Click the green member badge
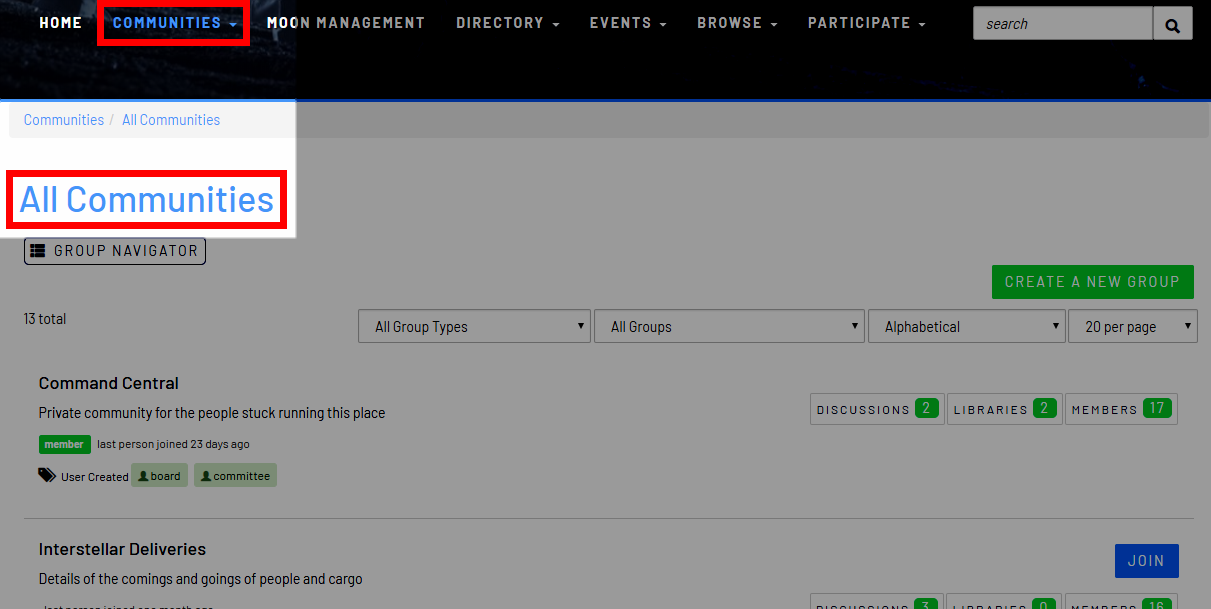The width and height of the screenshot is (1211, 609). click(65, 444)
